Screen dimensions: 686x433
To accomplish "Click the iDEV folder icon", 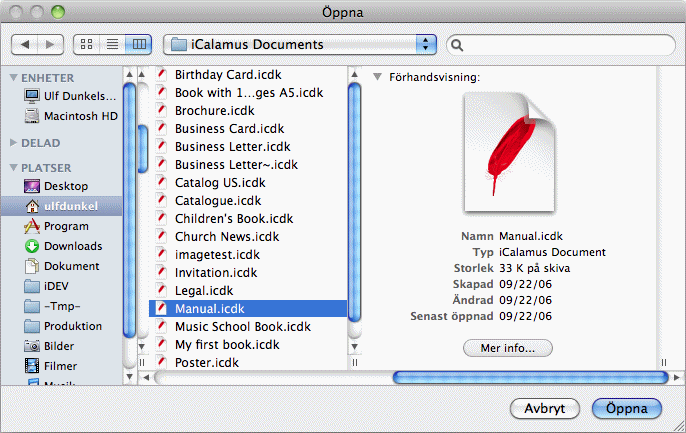I will coord(32,286).
